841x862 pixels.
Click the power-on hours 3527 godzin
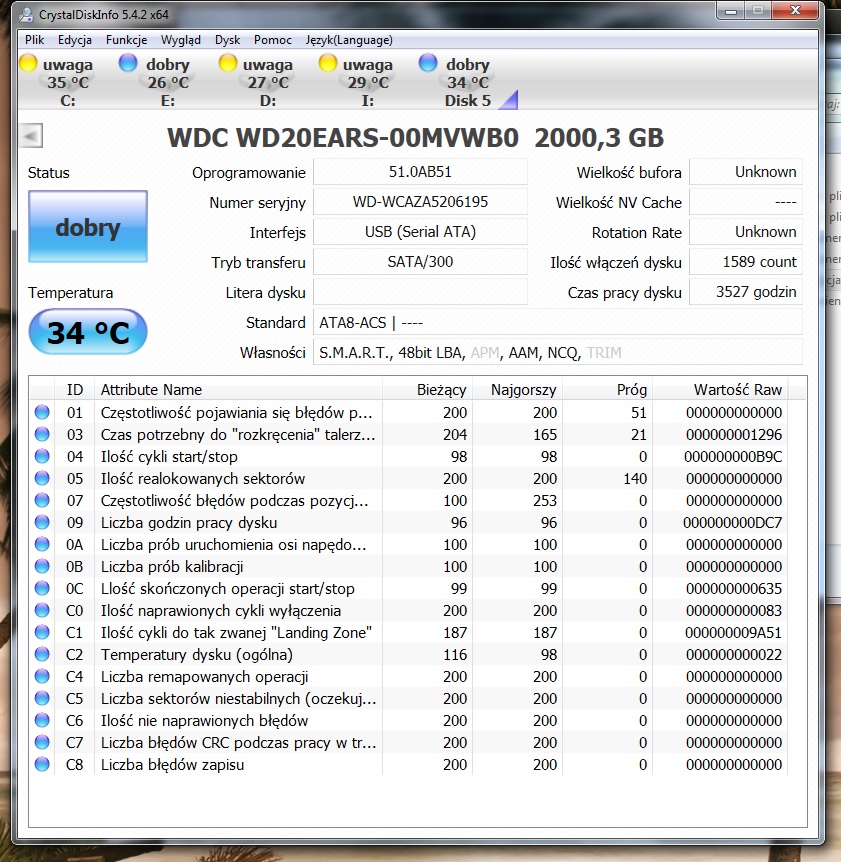(x=746, y=292)
